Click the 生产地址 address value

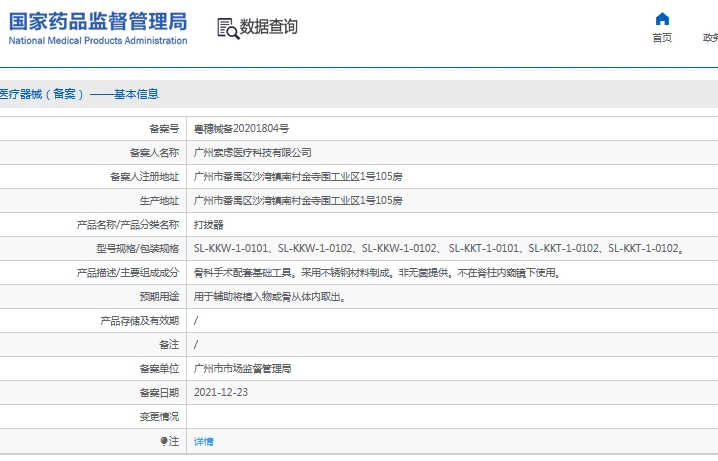298,201
